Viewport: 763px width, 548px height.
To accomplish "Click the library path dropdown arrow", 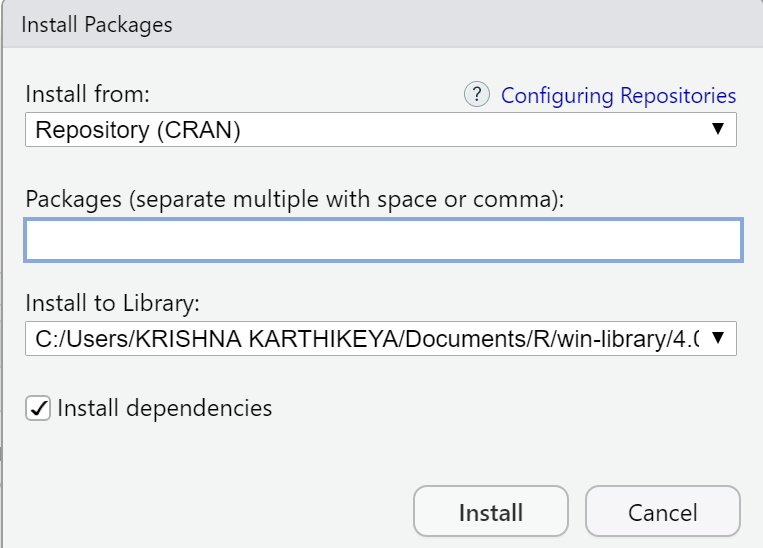I will click(717, 338).
